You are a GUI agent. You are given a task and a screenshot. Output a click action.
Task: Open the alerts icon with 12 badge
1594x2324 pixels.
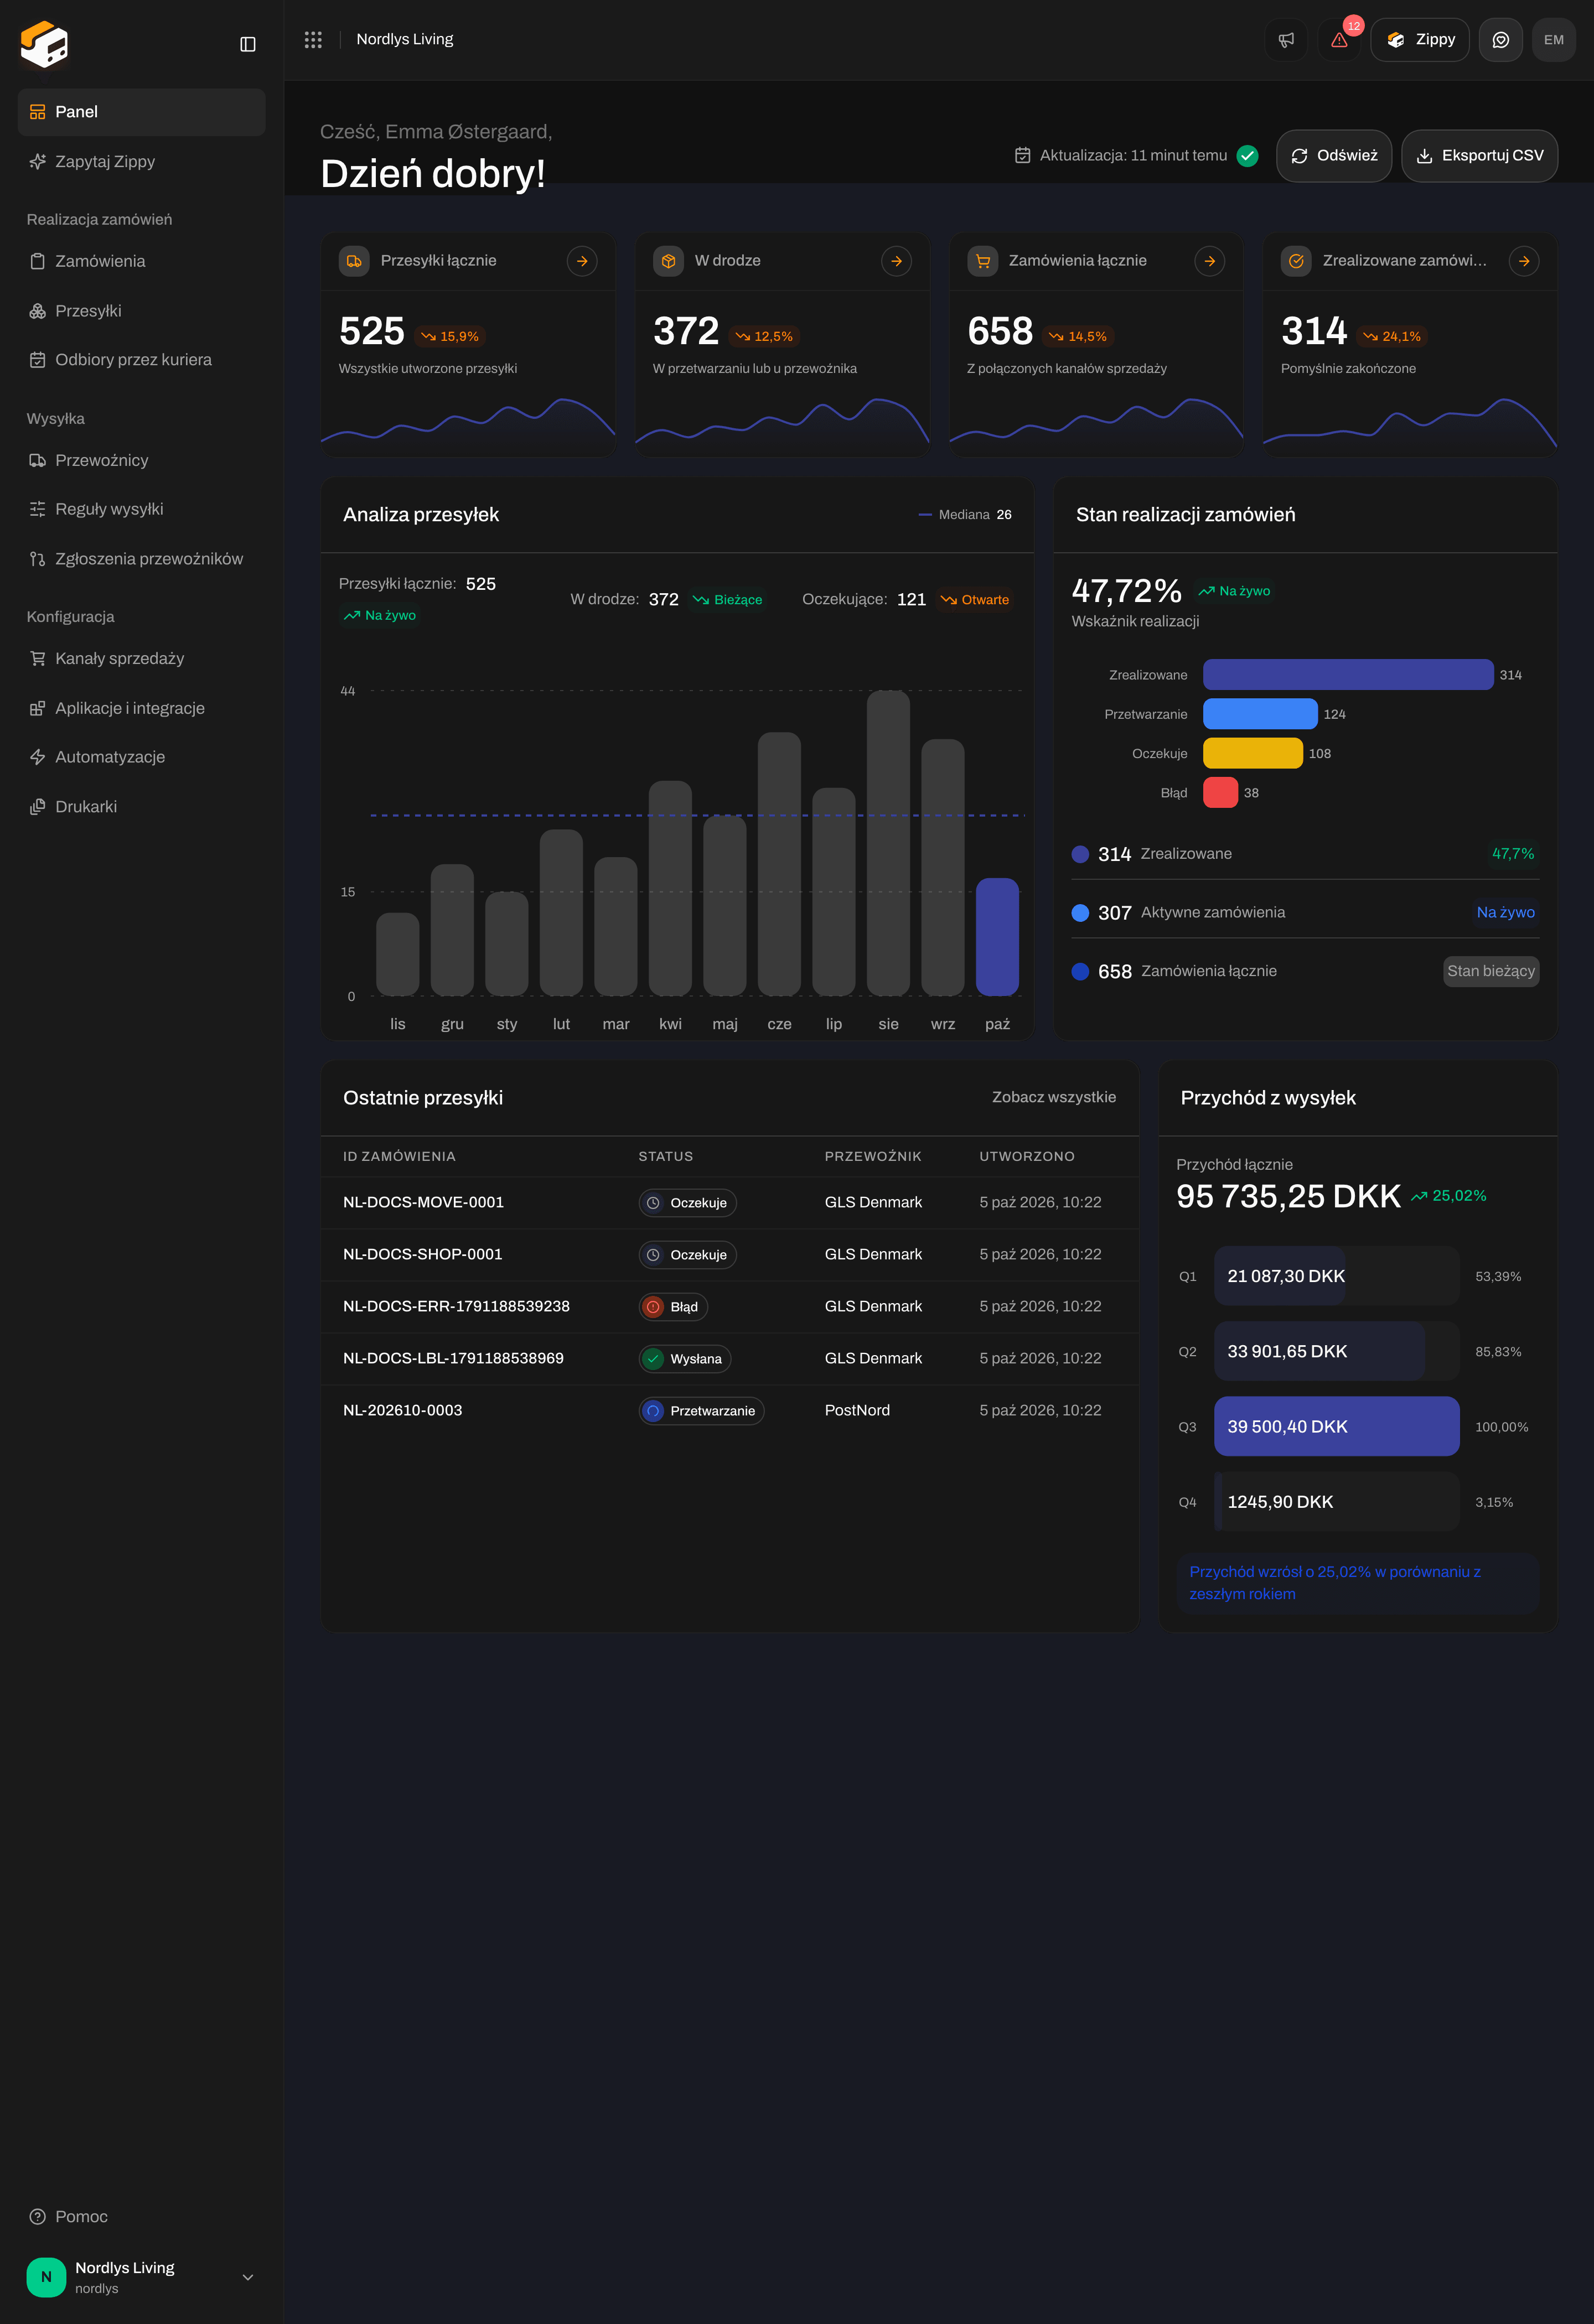[1339, 40]
